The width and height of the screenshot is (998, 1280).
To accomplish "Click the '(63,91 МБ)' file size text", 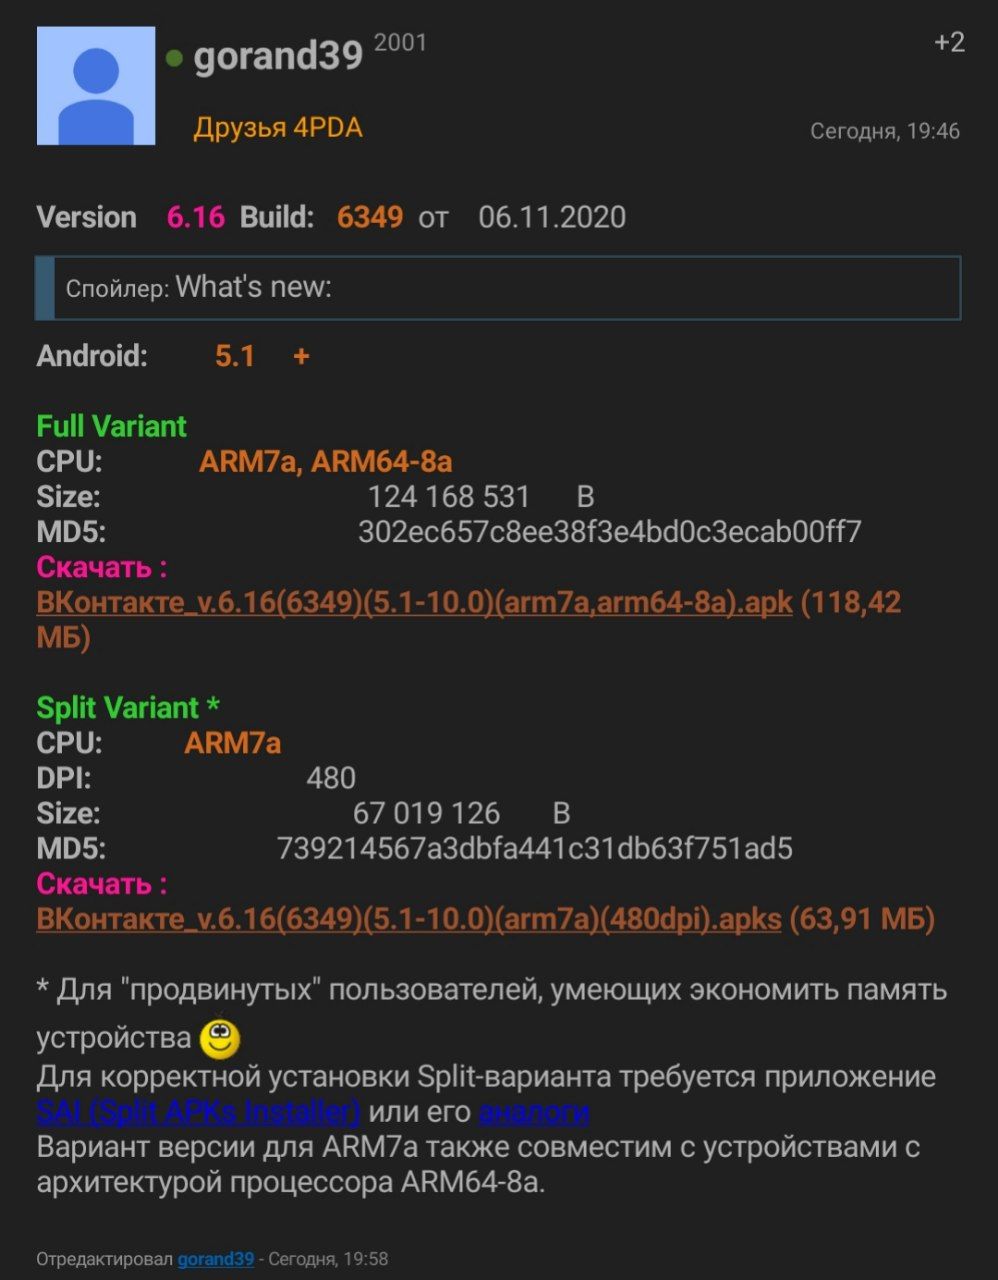I will tap(862, 919).
